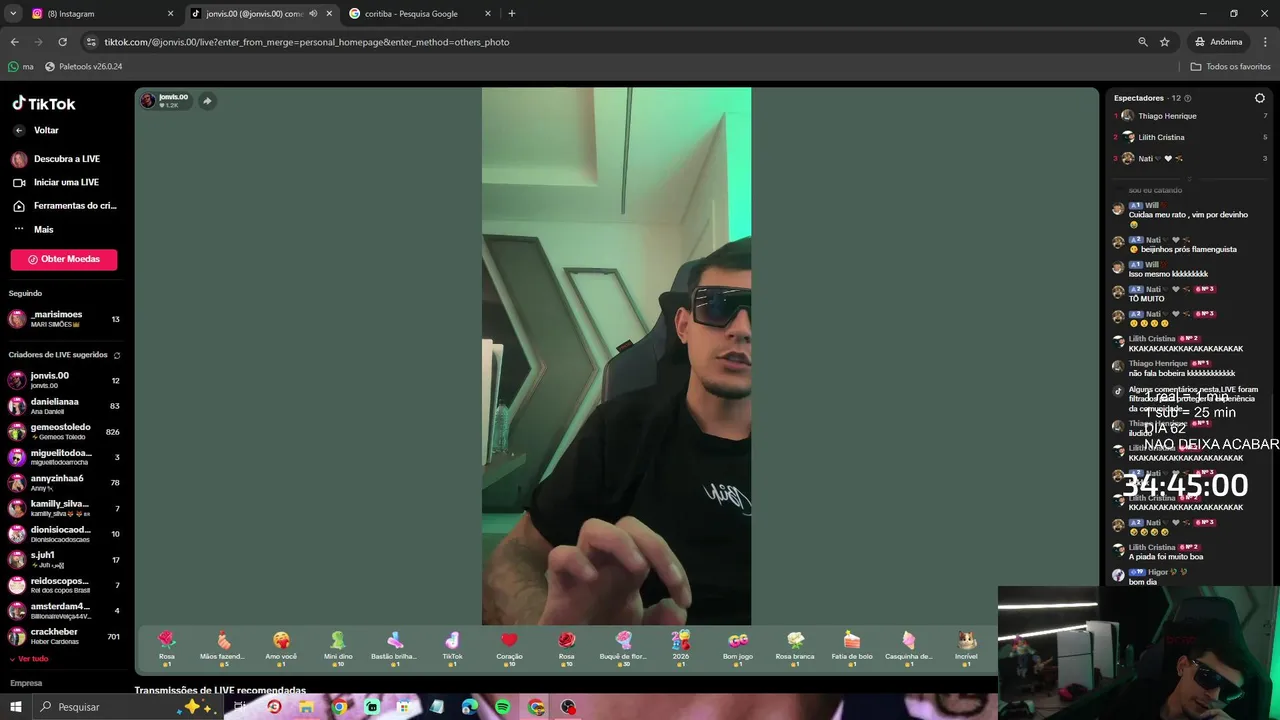Send the Buquê de flores gift
Screen dimensions: 1280x720
tap(623, 648)
